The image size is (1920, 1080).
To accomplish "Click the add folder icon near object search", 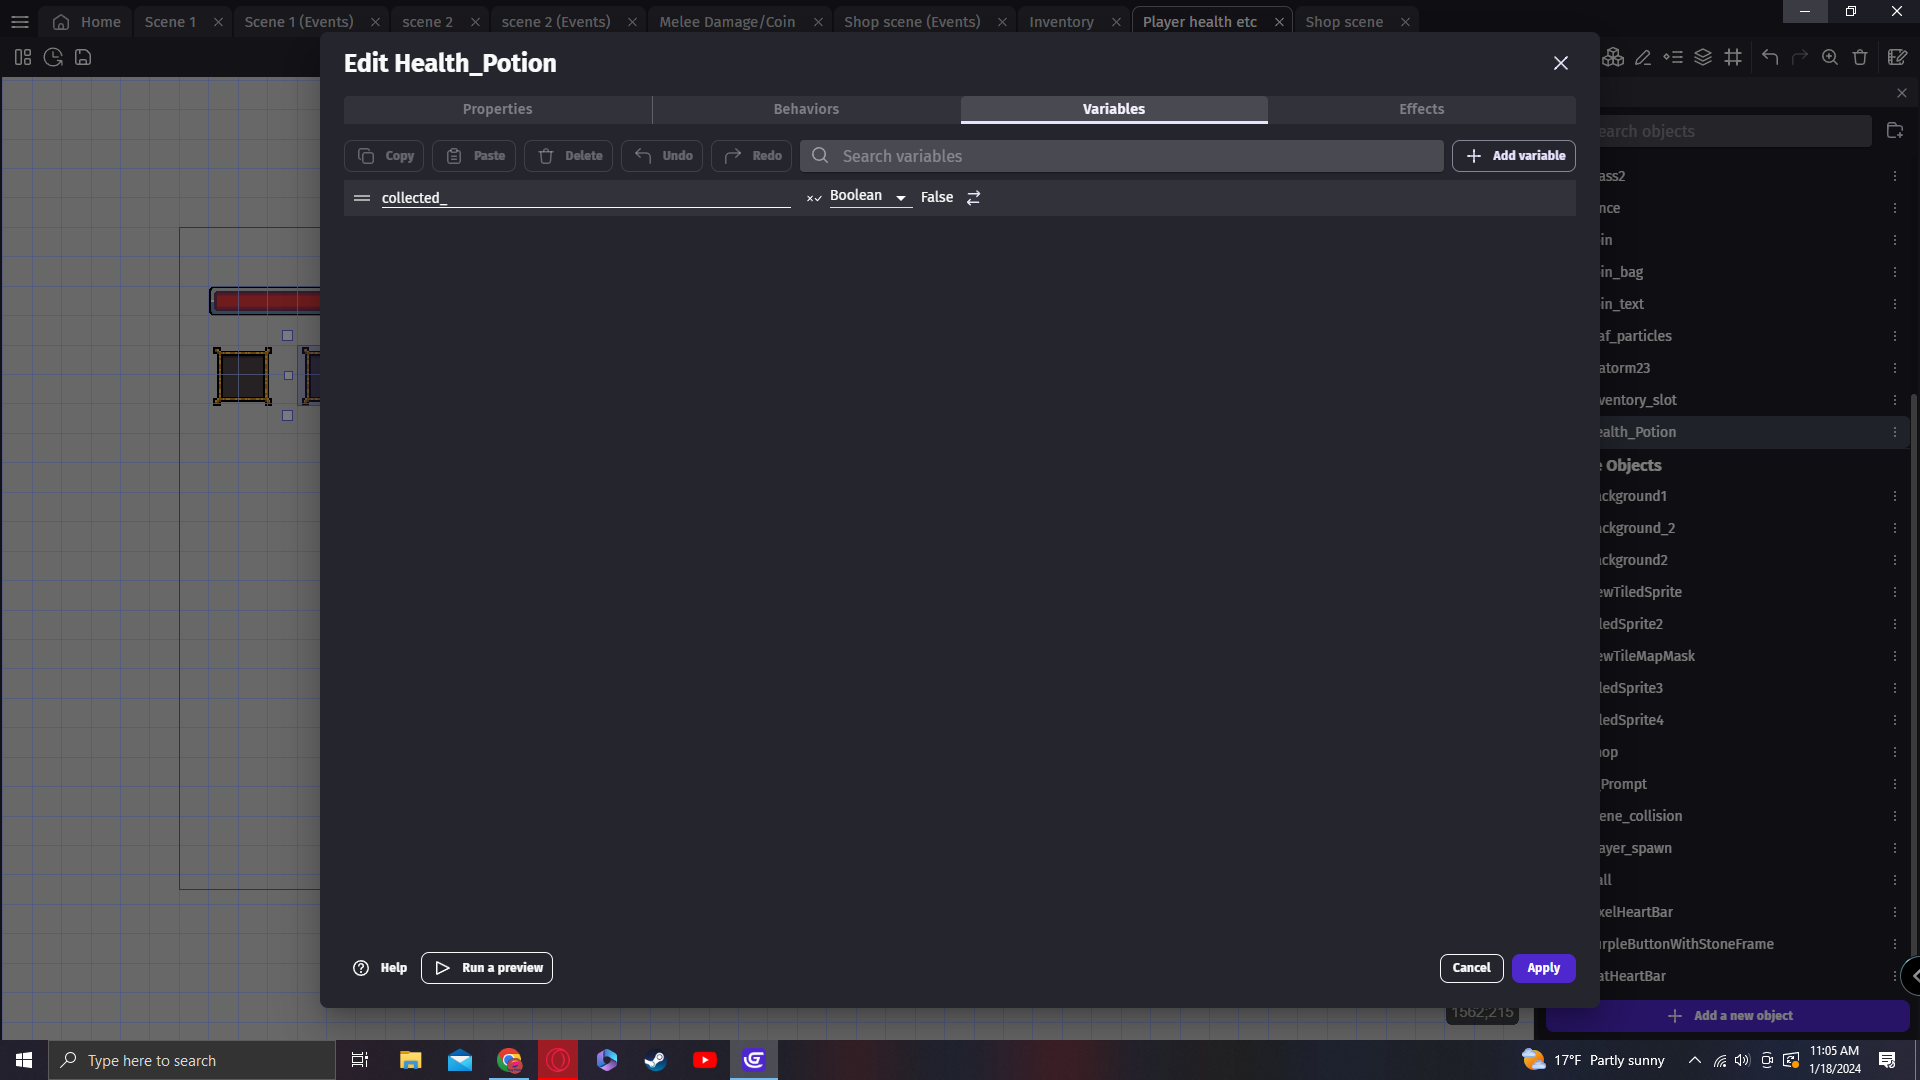I will pos(1894,131).
